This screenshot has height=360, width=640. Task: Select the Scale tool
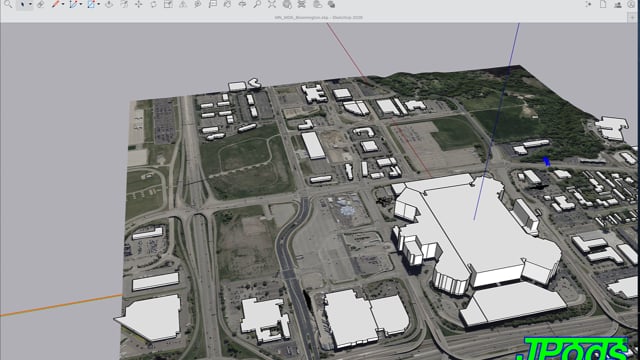pos(168,4)
